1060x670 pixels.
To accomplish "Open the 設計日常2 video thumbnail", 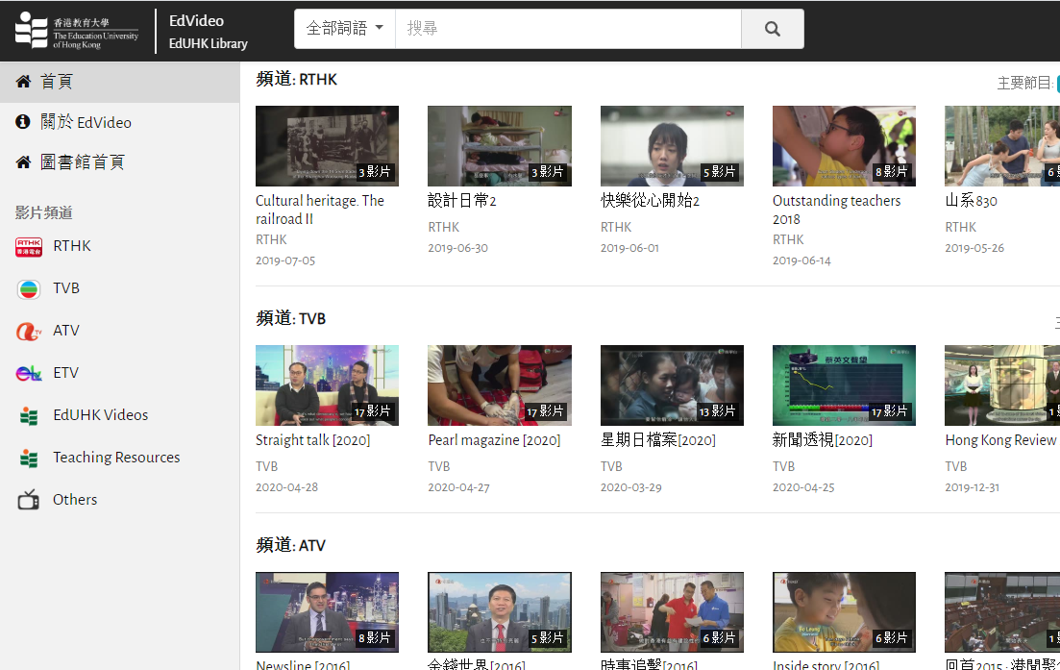I will coord(500,146).
